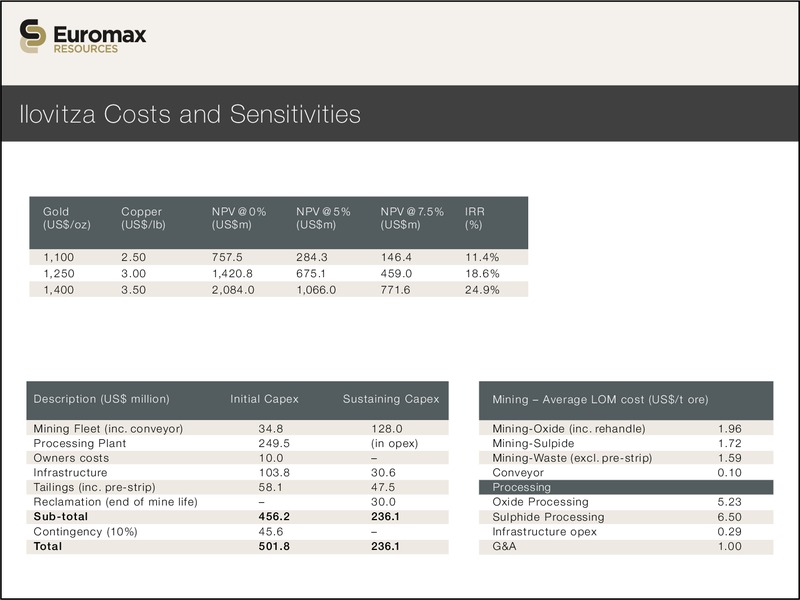Select the 'Mining-Sulpide' row label
This screenshot has width=800, height=600.
pyautogui.click(x=533, y=443)
